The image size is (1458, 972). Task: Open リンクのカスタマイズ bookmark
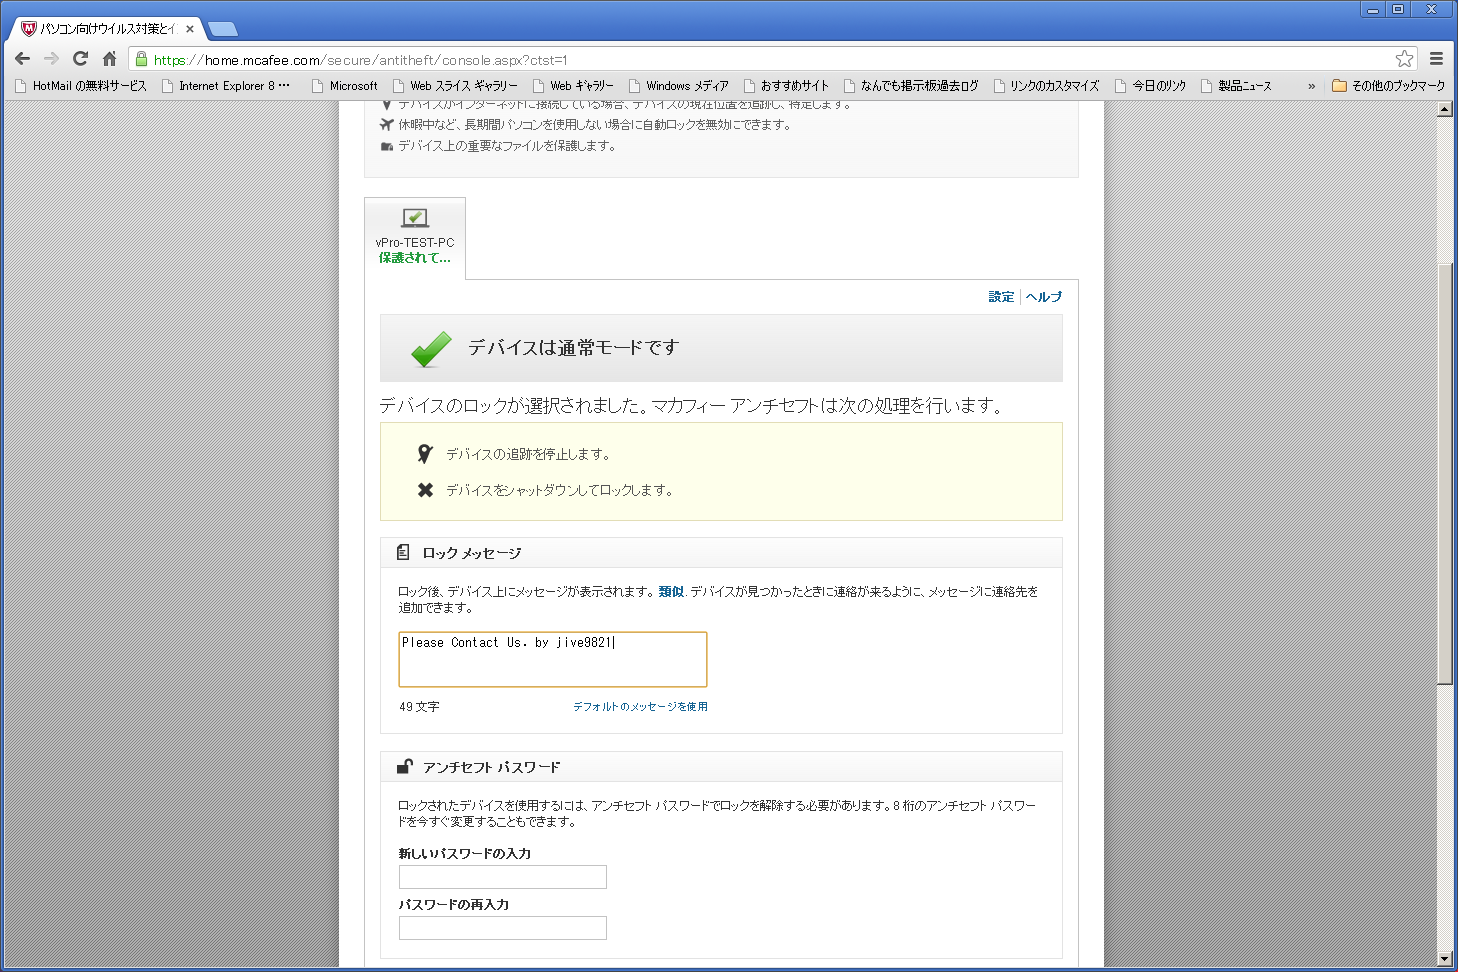coord(1046,86)
